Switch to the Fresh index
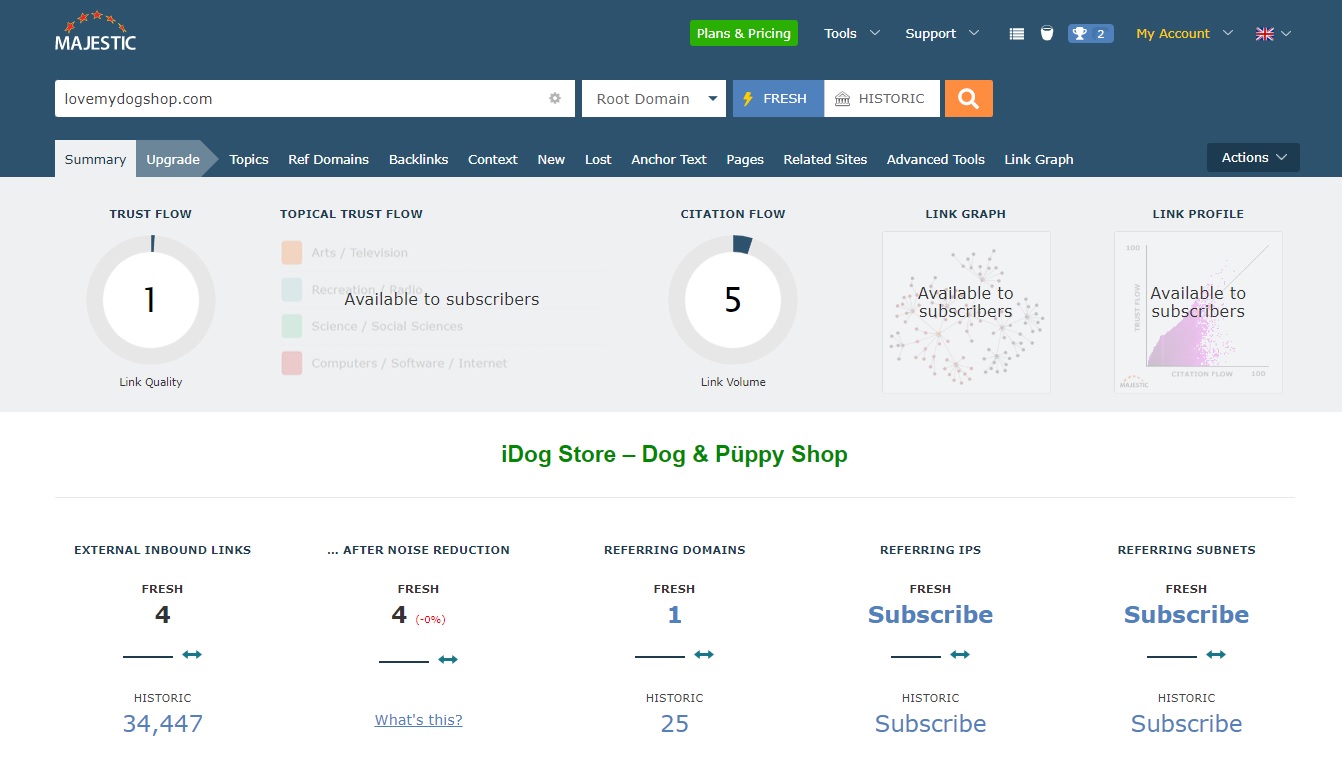The height and width of the screenshot is (760, 1342). click(x=778, y=98)
